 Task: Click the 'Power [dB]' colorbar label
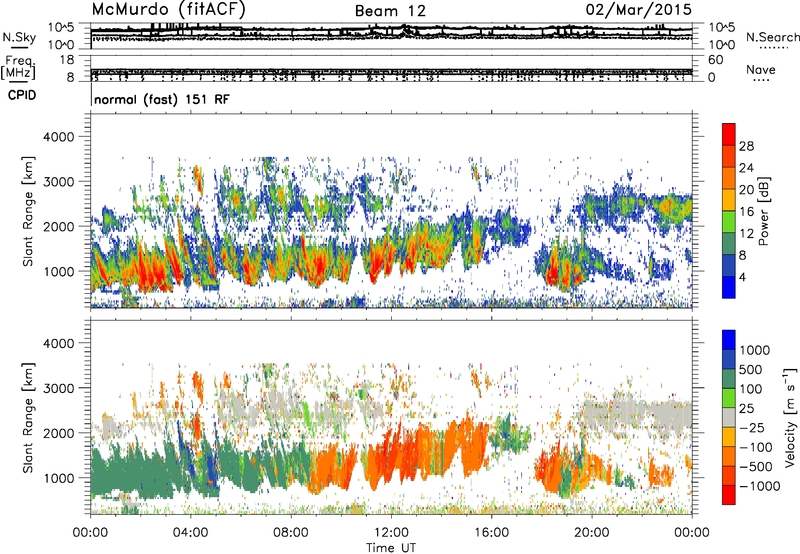coord(764,211)
